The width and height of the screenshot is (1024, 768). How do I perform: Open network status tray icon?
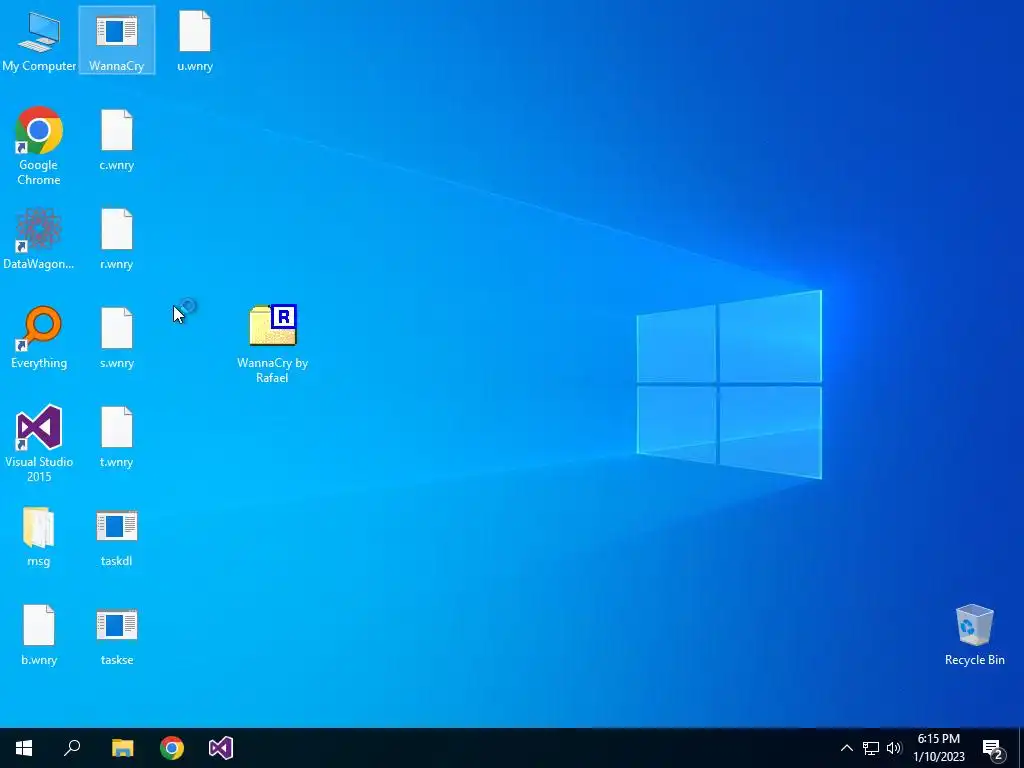[x=871, y=748]
